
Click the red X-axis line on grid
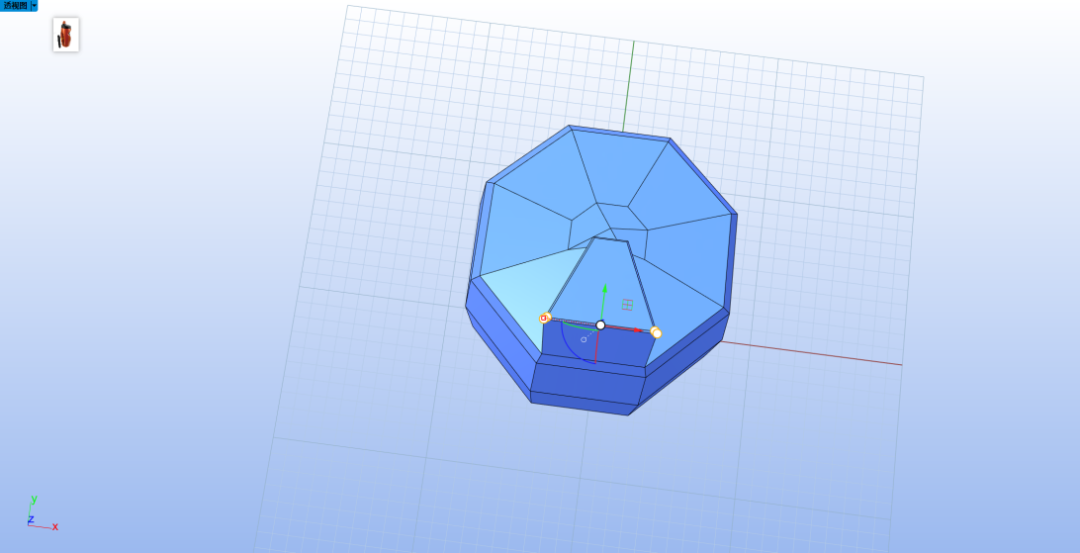pyautogui.click(x=813, y=353)
